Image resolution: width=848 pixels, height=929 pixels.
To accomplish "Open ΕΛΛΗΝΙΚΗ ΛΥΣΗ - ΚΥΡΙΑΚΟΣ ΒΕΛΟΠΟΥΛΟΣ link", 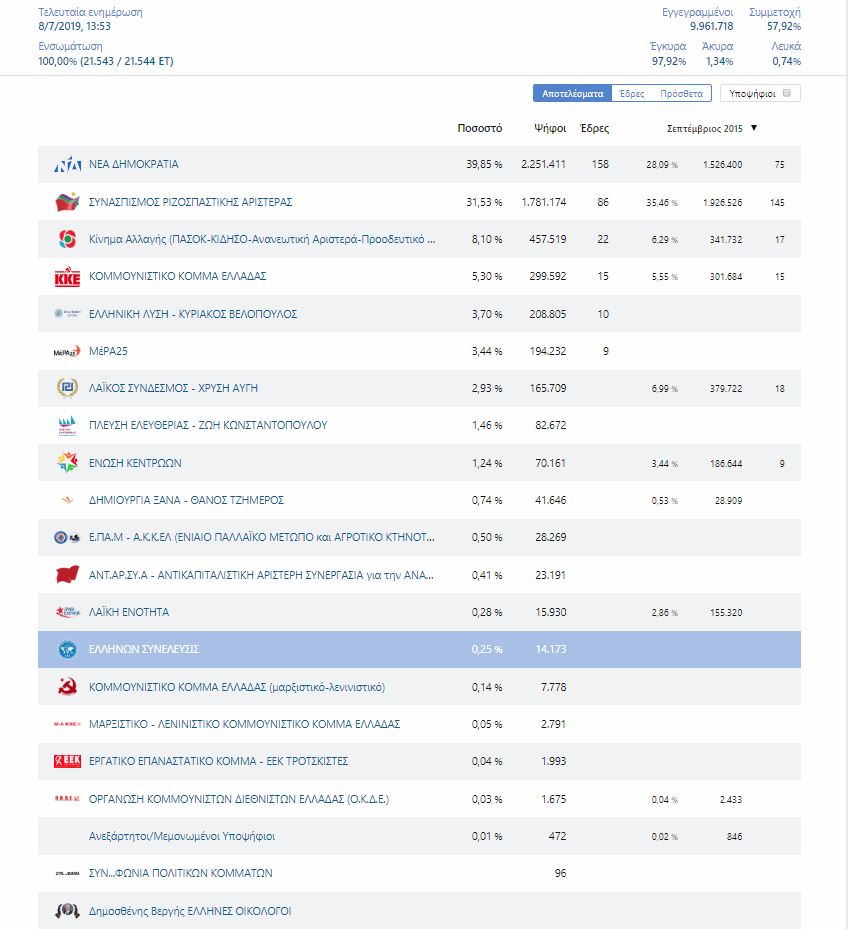I will (x=193, y=314).
